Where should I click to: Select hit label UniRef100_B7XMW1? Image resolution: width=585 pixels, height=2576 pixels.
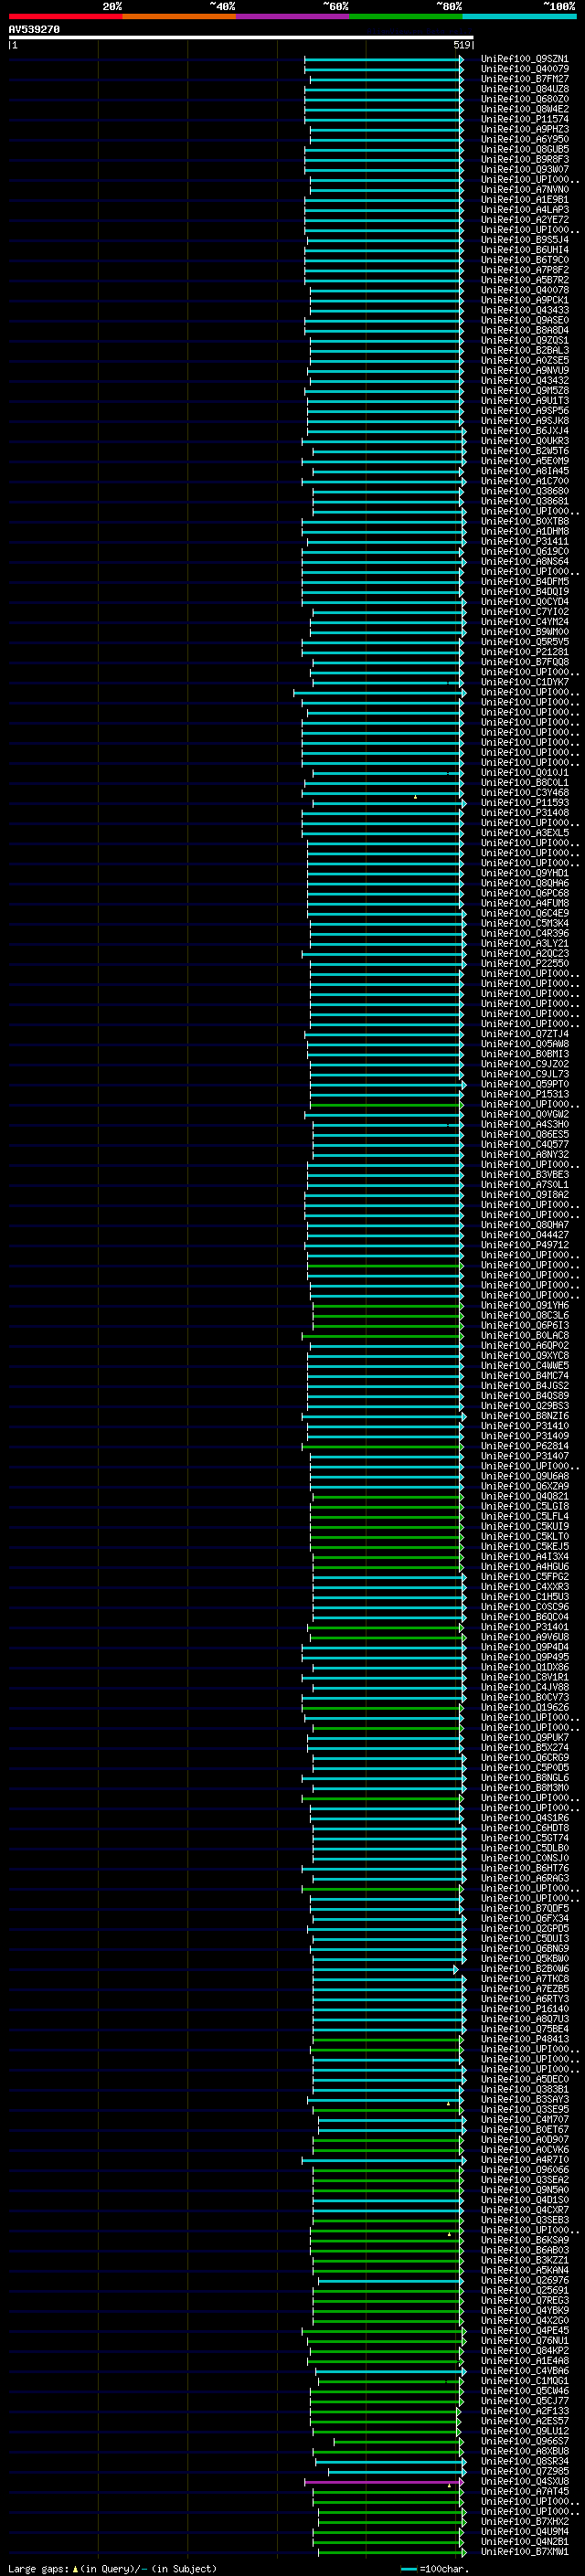pyautogui.click(x=525, y=2551)
